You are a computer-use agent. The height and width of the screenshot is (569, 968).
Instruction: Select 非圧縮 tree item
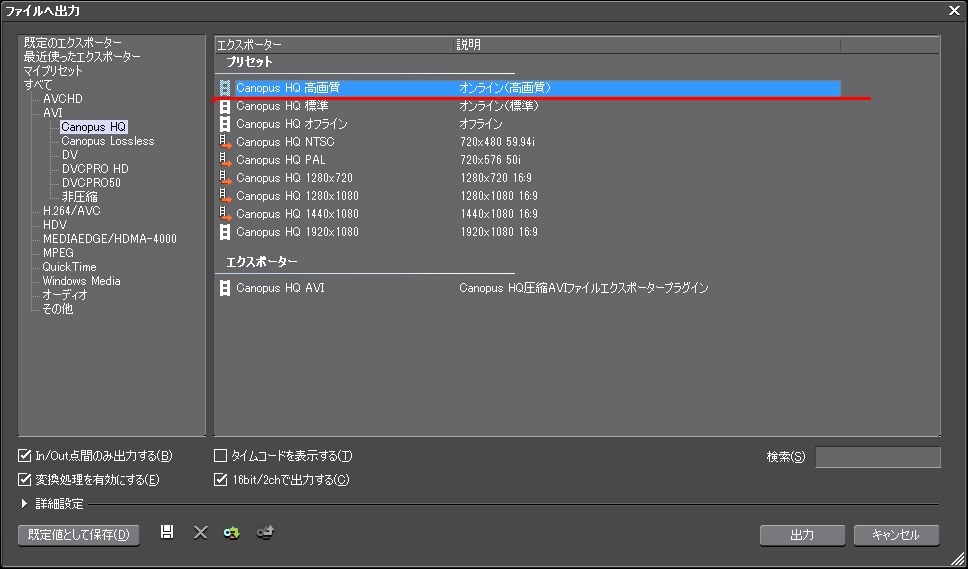pos(79,197)
